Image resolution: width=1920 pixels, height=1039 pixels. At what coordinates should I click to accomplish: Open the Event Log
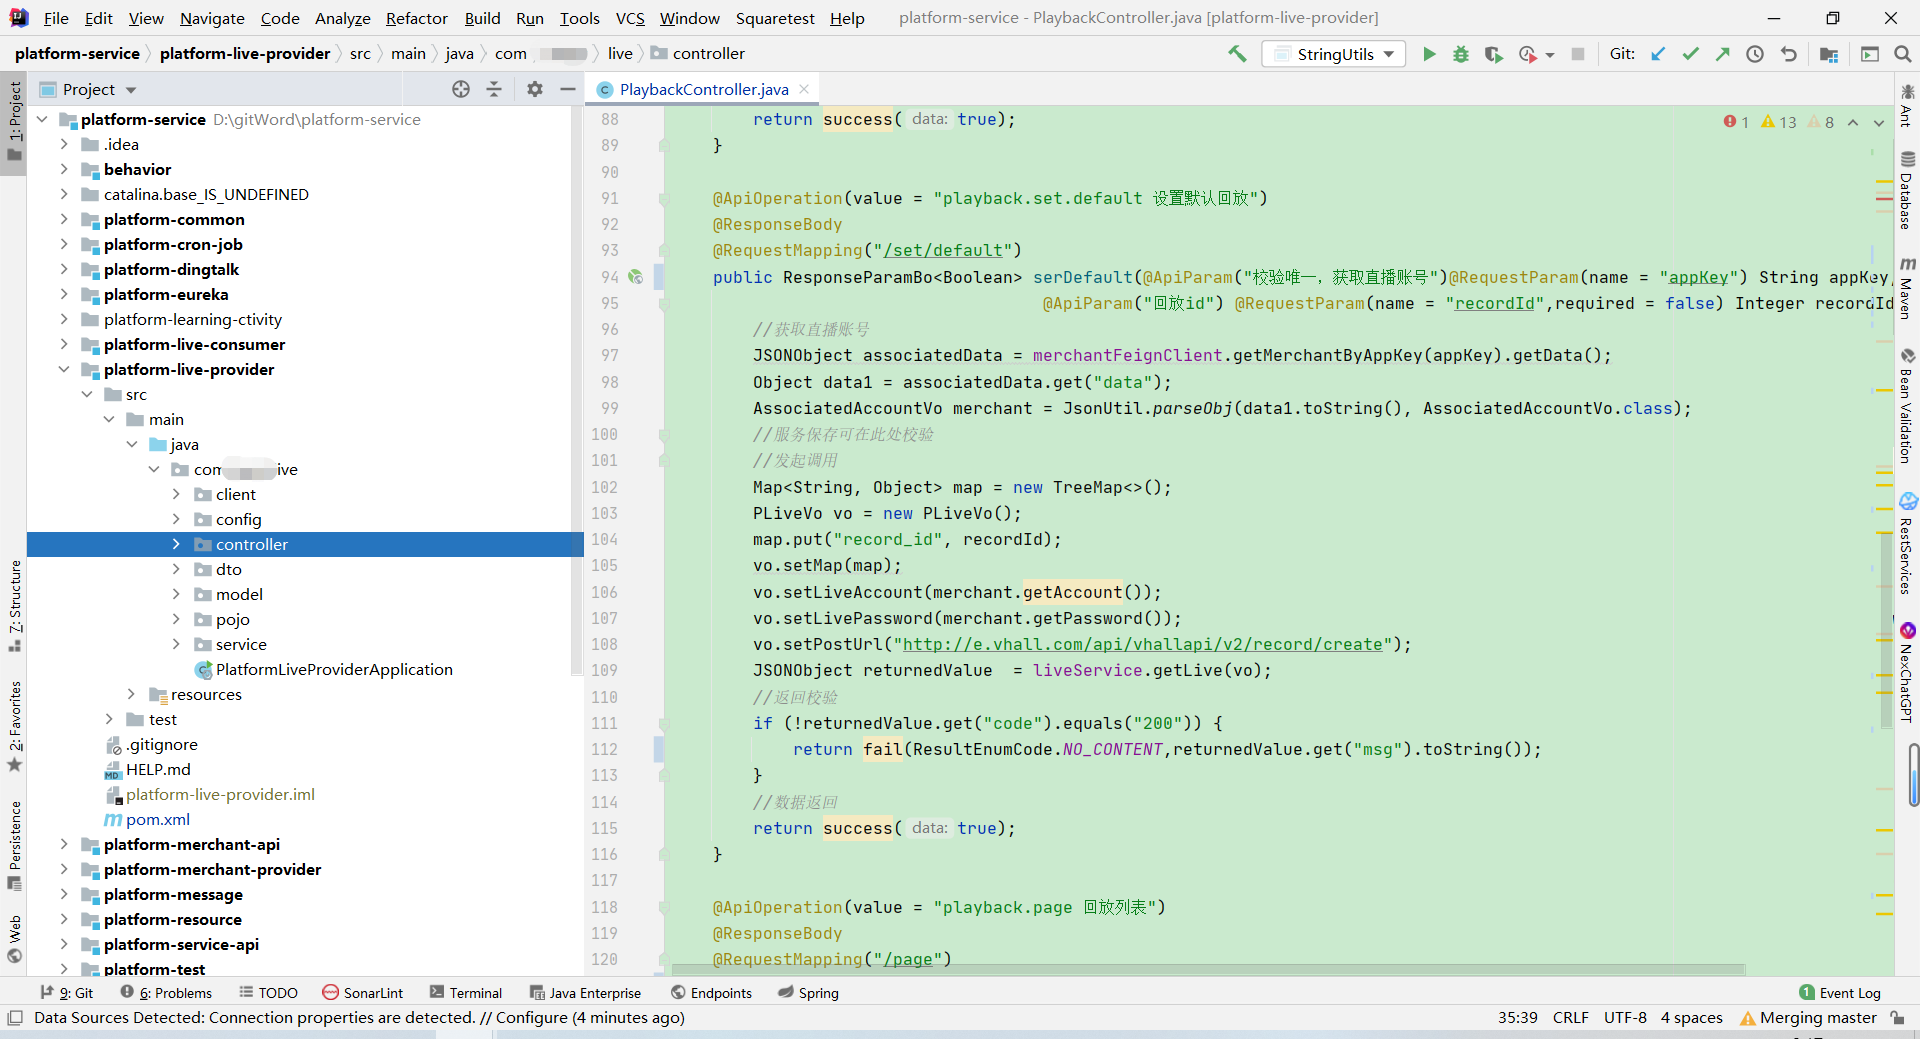[x=1840, y=992]
